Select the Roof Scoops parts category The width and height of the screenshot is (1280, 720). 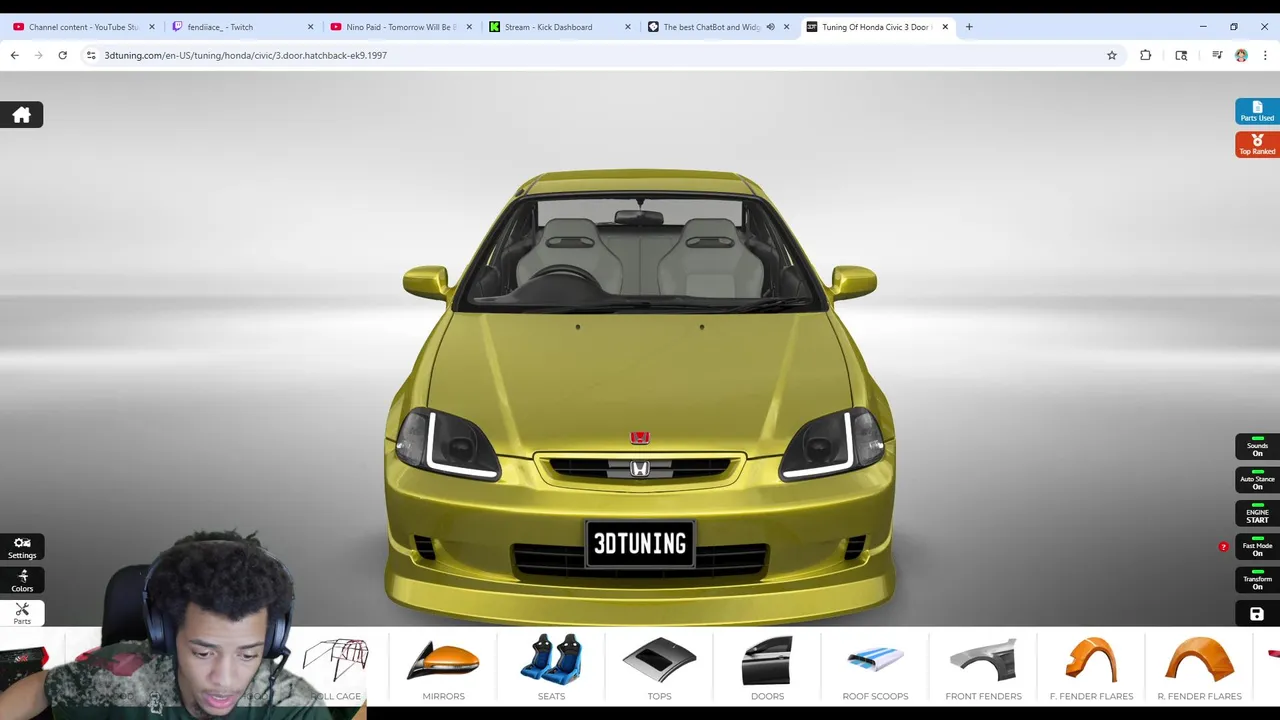[875, 668]
